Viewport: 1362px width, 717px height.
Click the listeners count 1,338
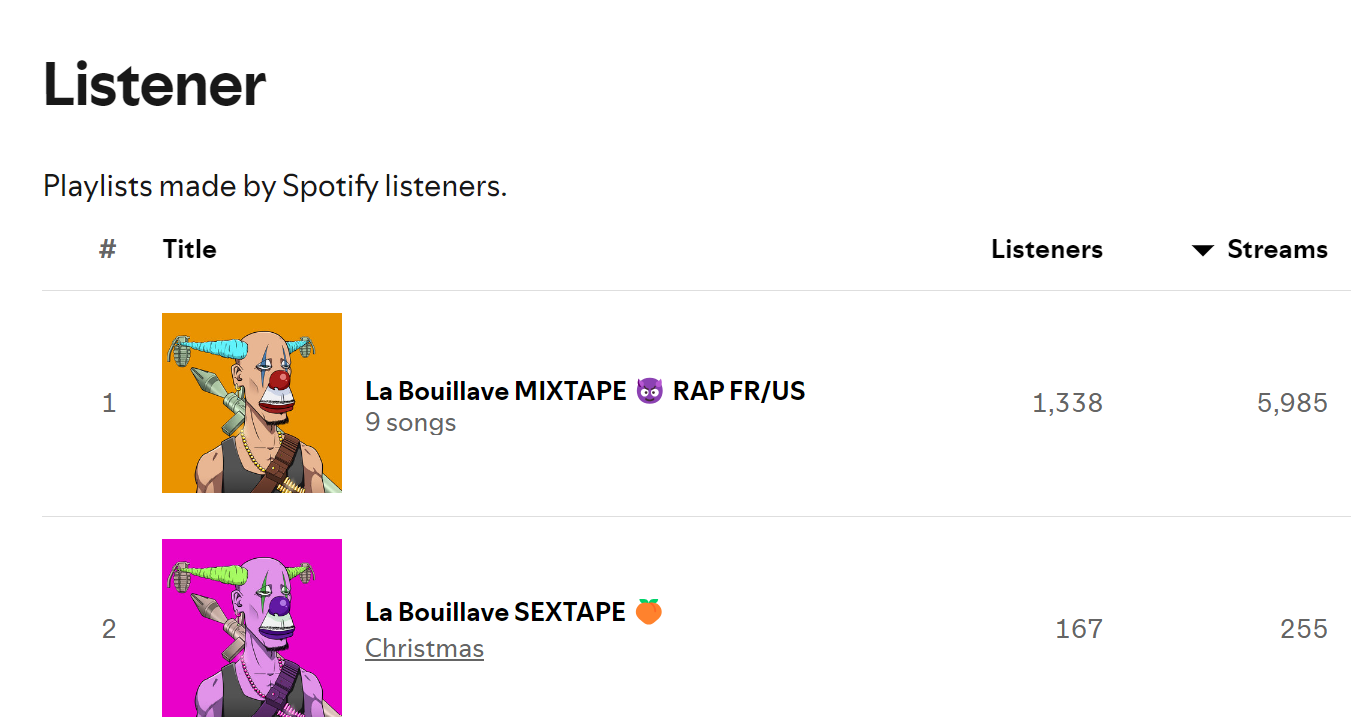[x=1068, y=402]
